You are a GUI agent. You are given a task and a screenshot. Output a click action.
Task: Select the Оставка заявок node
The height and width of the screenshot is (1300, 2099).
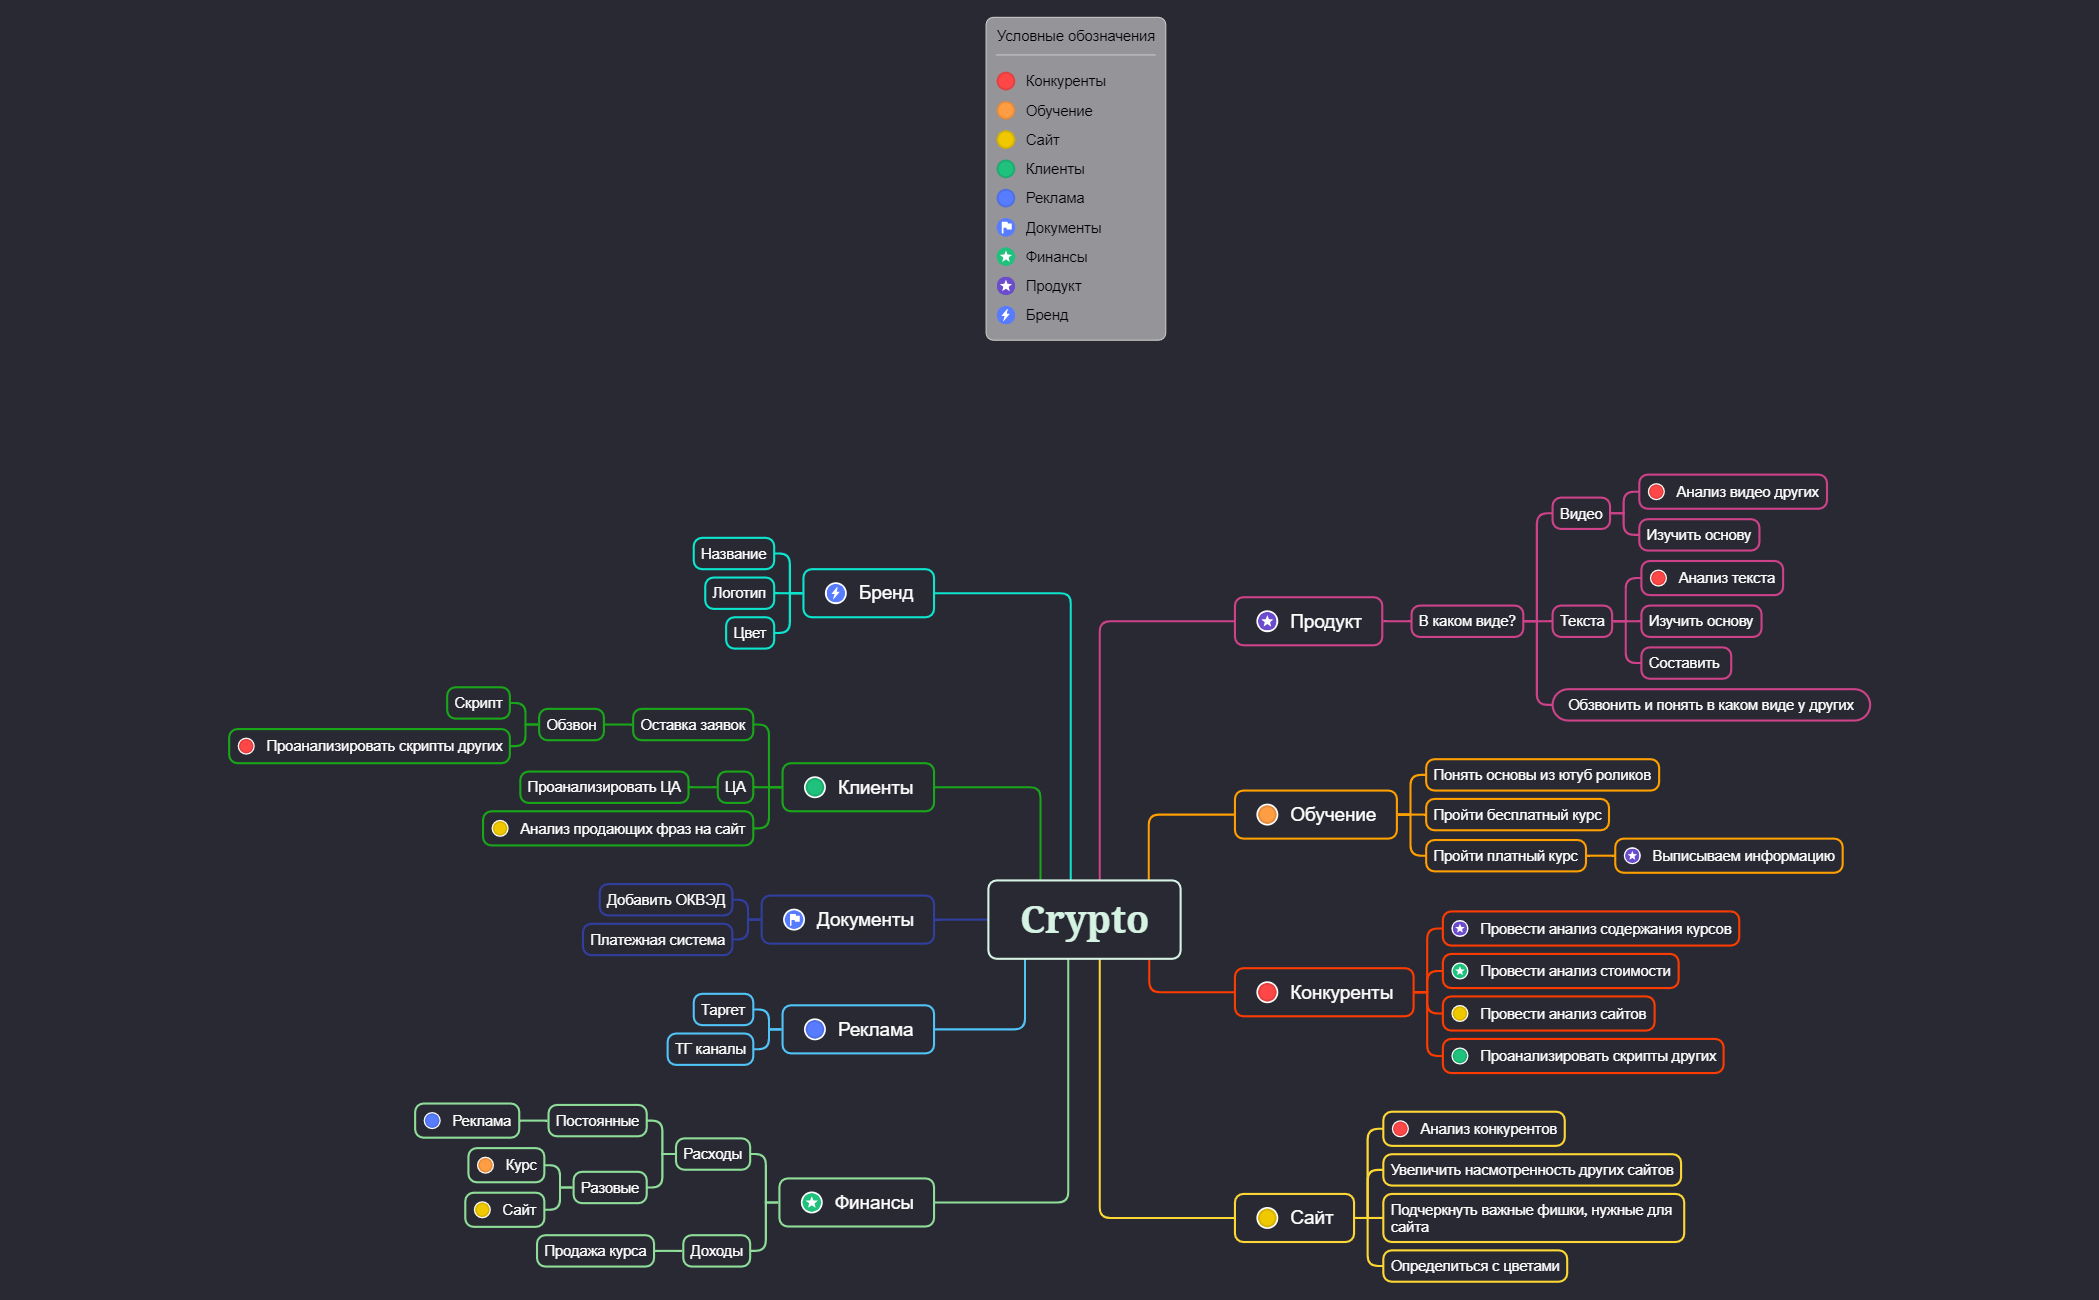(x=693, y=725)
